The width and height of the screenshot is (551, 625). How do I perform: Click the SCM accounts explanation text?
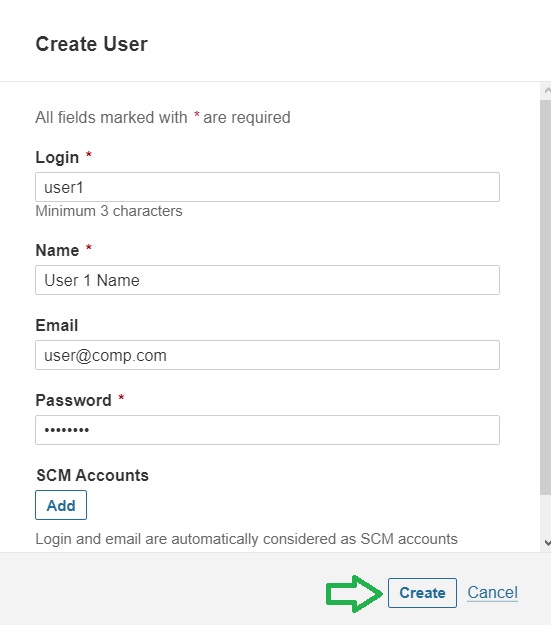[x=246, y=539]
